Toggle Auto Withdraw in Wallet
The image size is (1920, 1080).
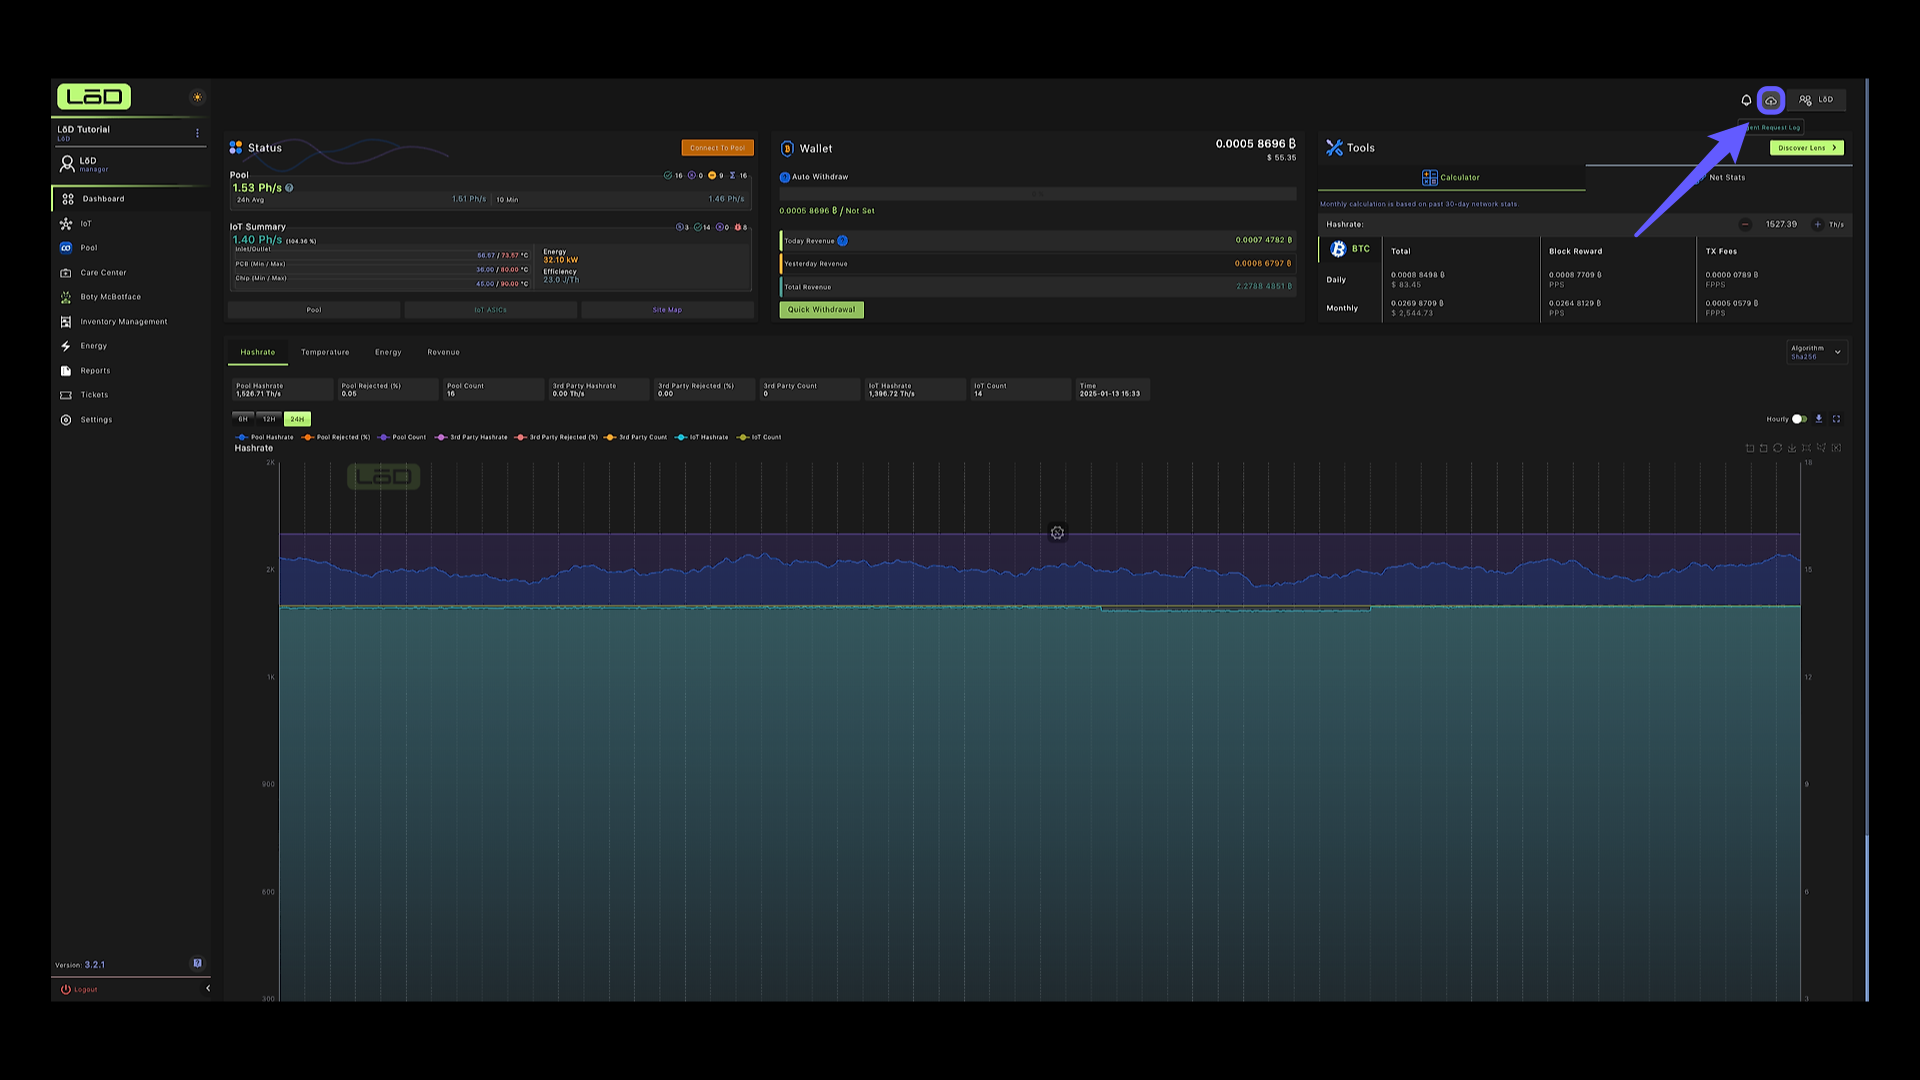(785, 177)
